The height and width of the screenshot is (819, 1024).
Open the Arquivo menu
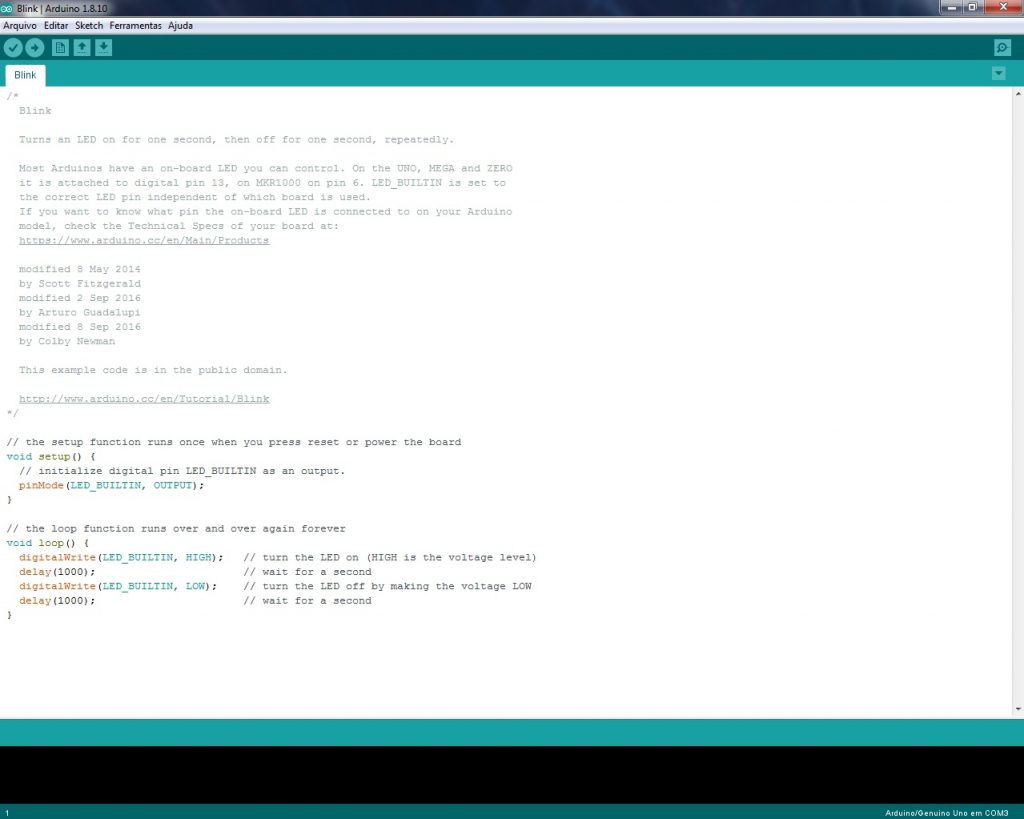(20, 25)
